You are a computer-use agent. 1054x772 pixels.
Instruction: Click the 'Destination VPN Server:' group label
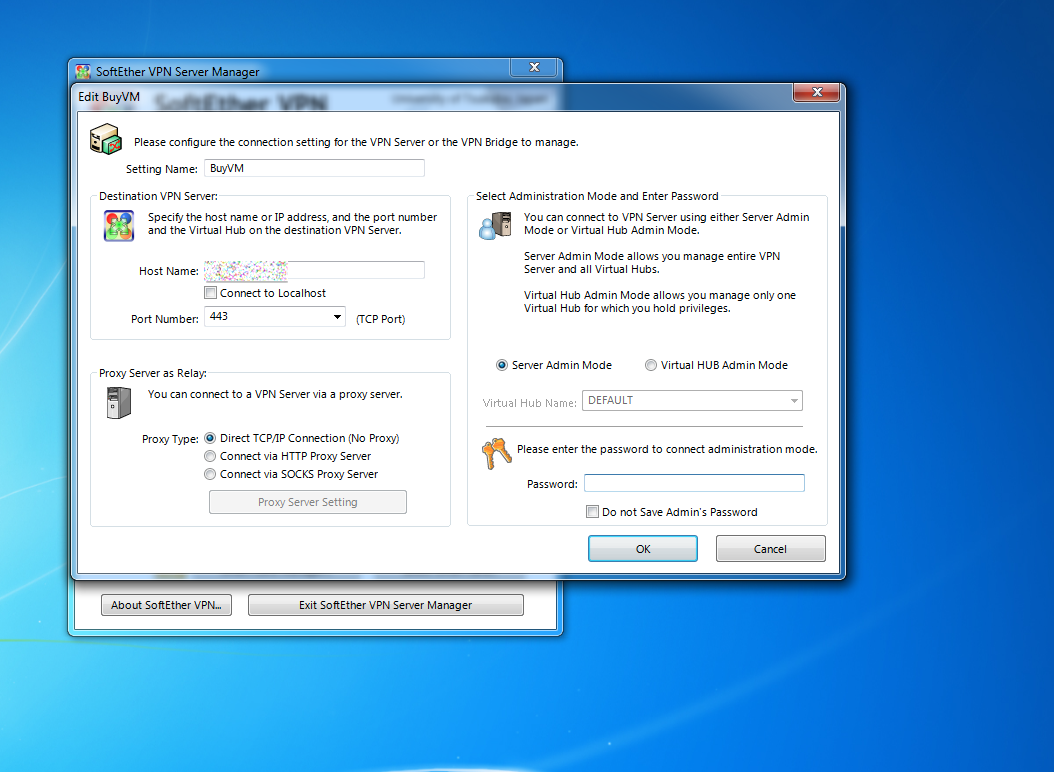tap(159, 196)
